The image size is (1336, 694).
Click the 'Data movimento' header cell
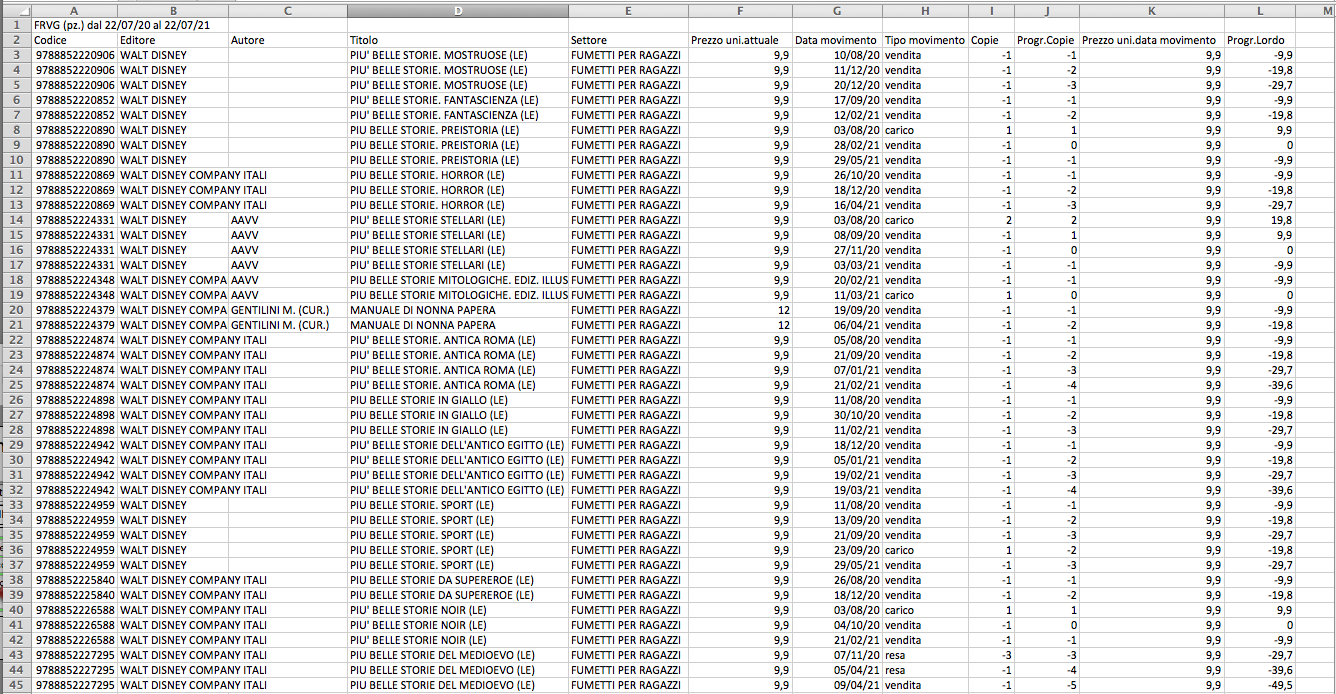pos(836,40)
